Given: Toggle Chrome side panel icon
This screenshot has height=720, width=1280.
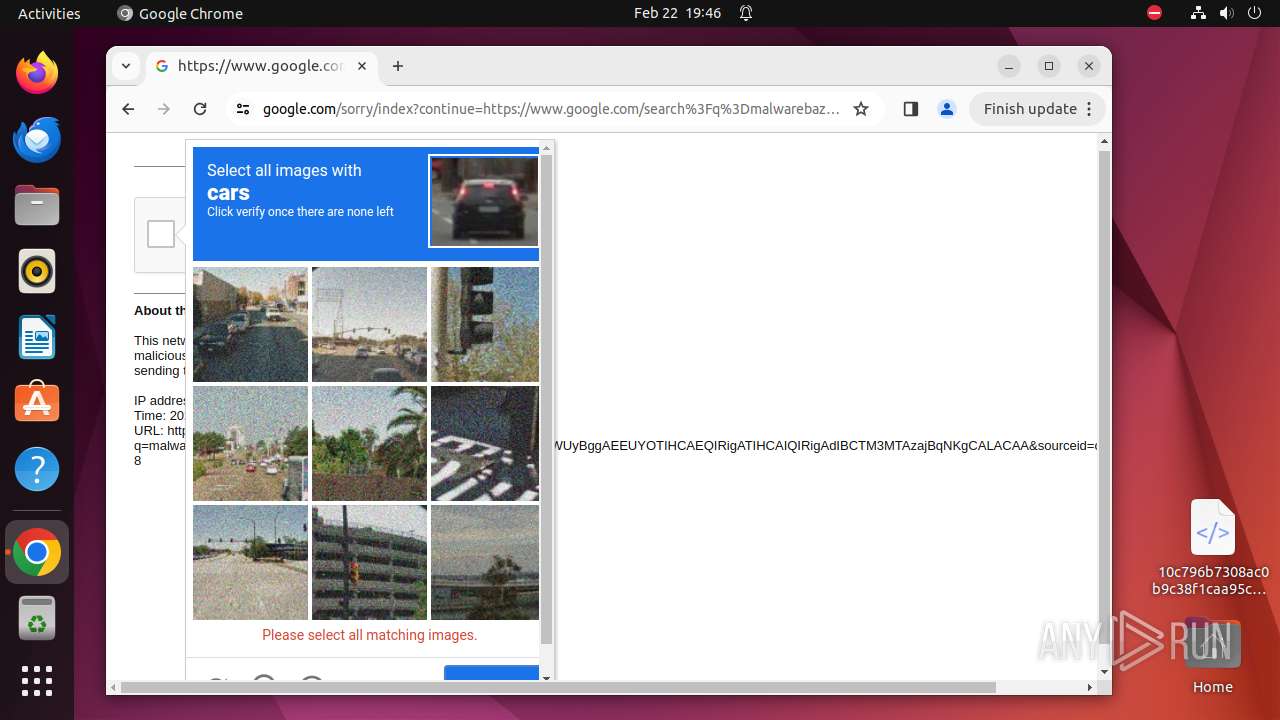Looking at the screenshot, I should click(910, 109).
